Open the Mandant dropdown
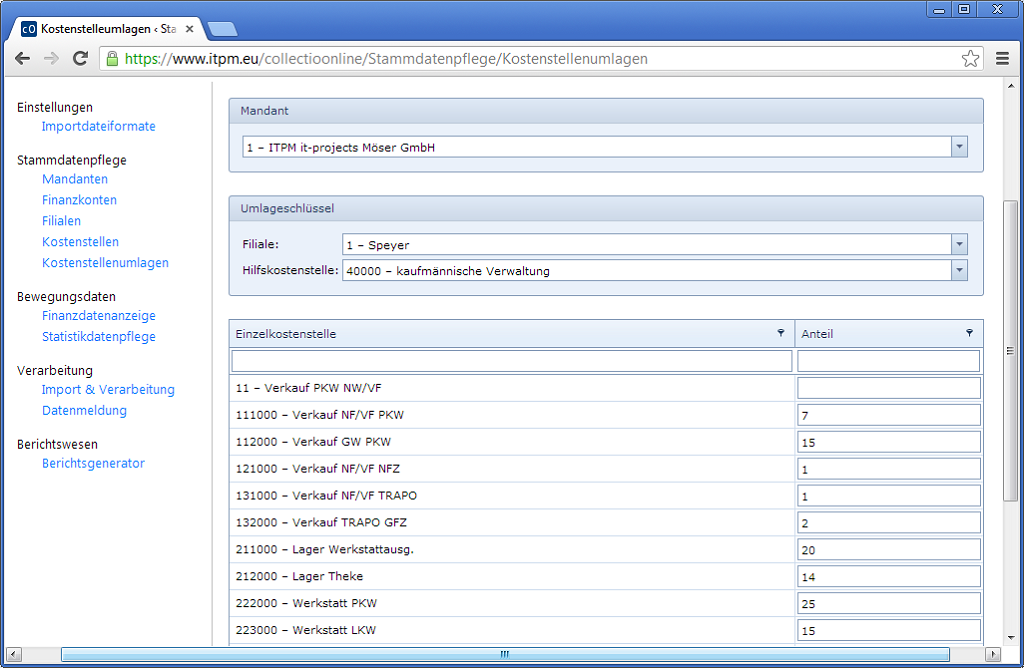1024x668 pixels. coord(959,148)
